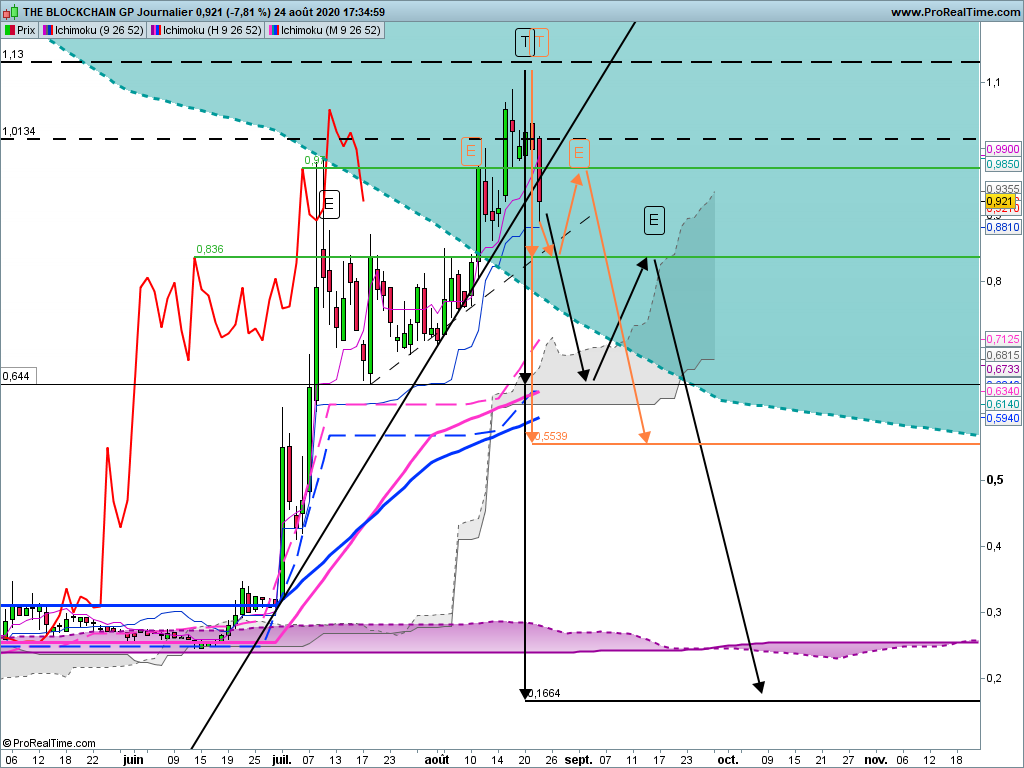Click the août label on the date axis

[x=437, y=760]
